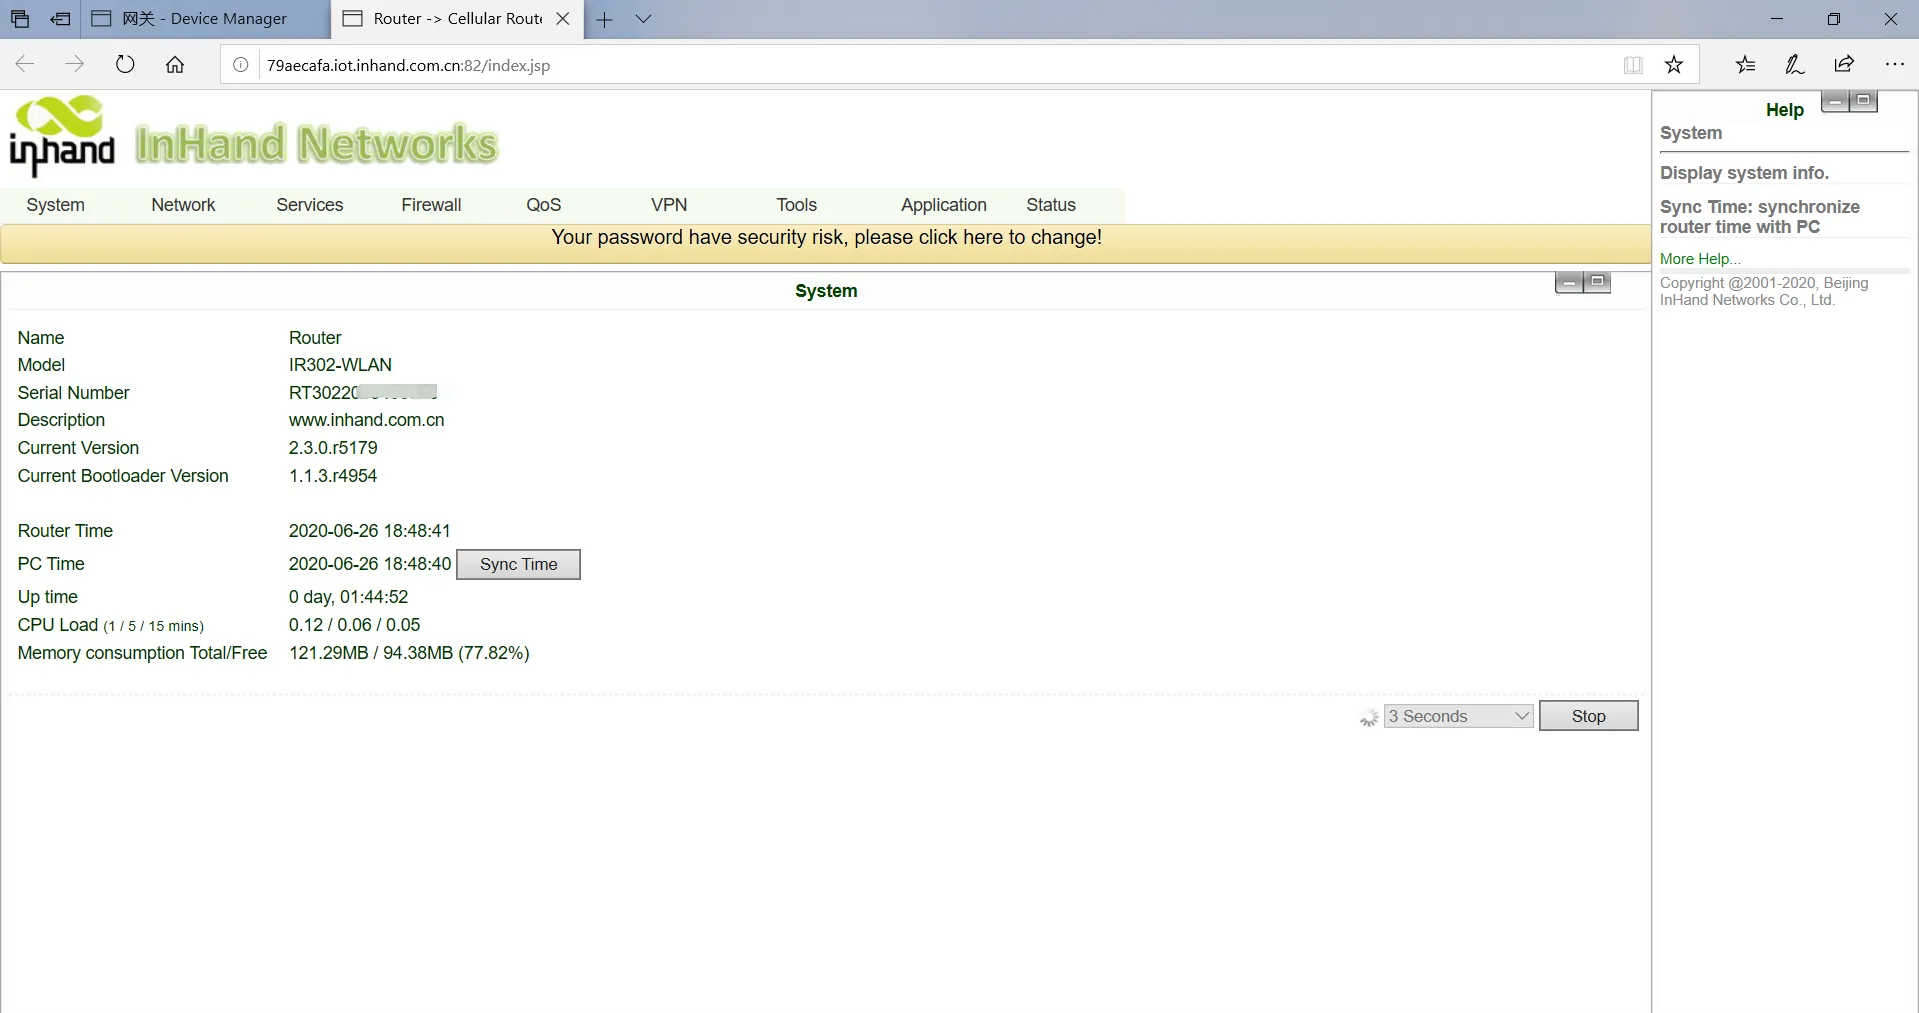Switch to the Device Manager tab
1919x1013 pixels.
pos(205,19)
